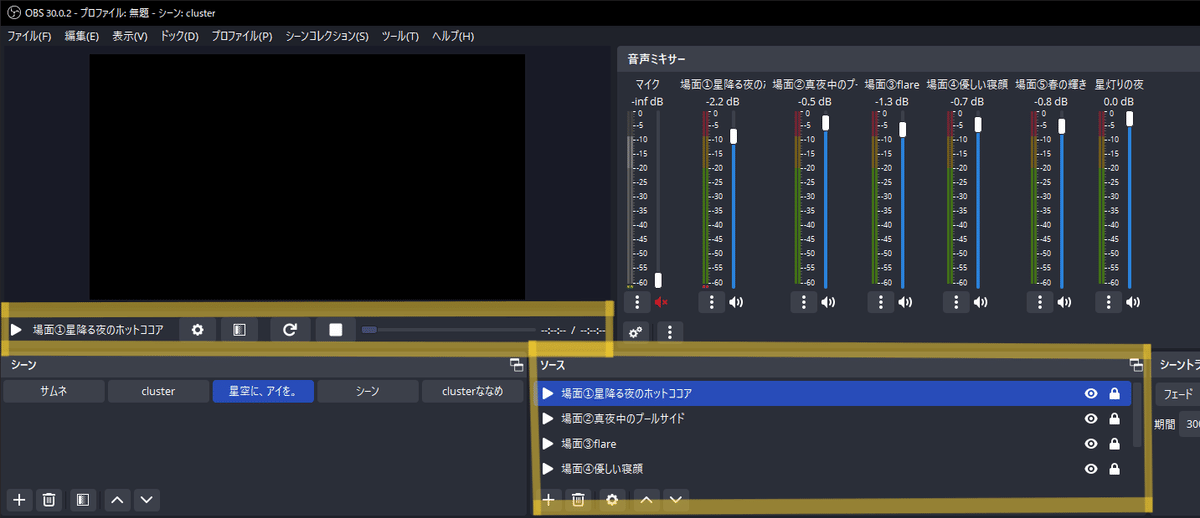1200x518 pixels.
Task: Move source down with the arrow
Action: [677, 498]
